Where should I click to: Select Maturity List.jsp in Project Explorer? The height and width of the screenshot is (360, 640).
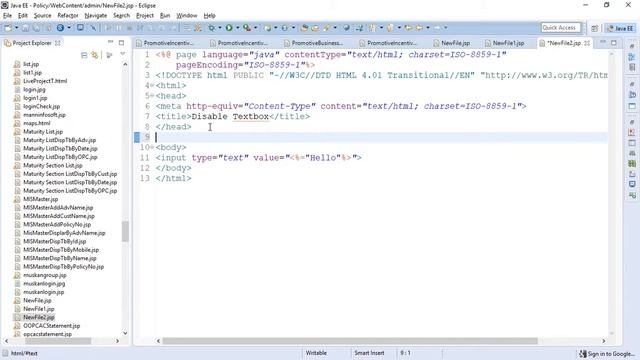pyautogui.click(x=43, y=131)
